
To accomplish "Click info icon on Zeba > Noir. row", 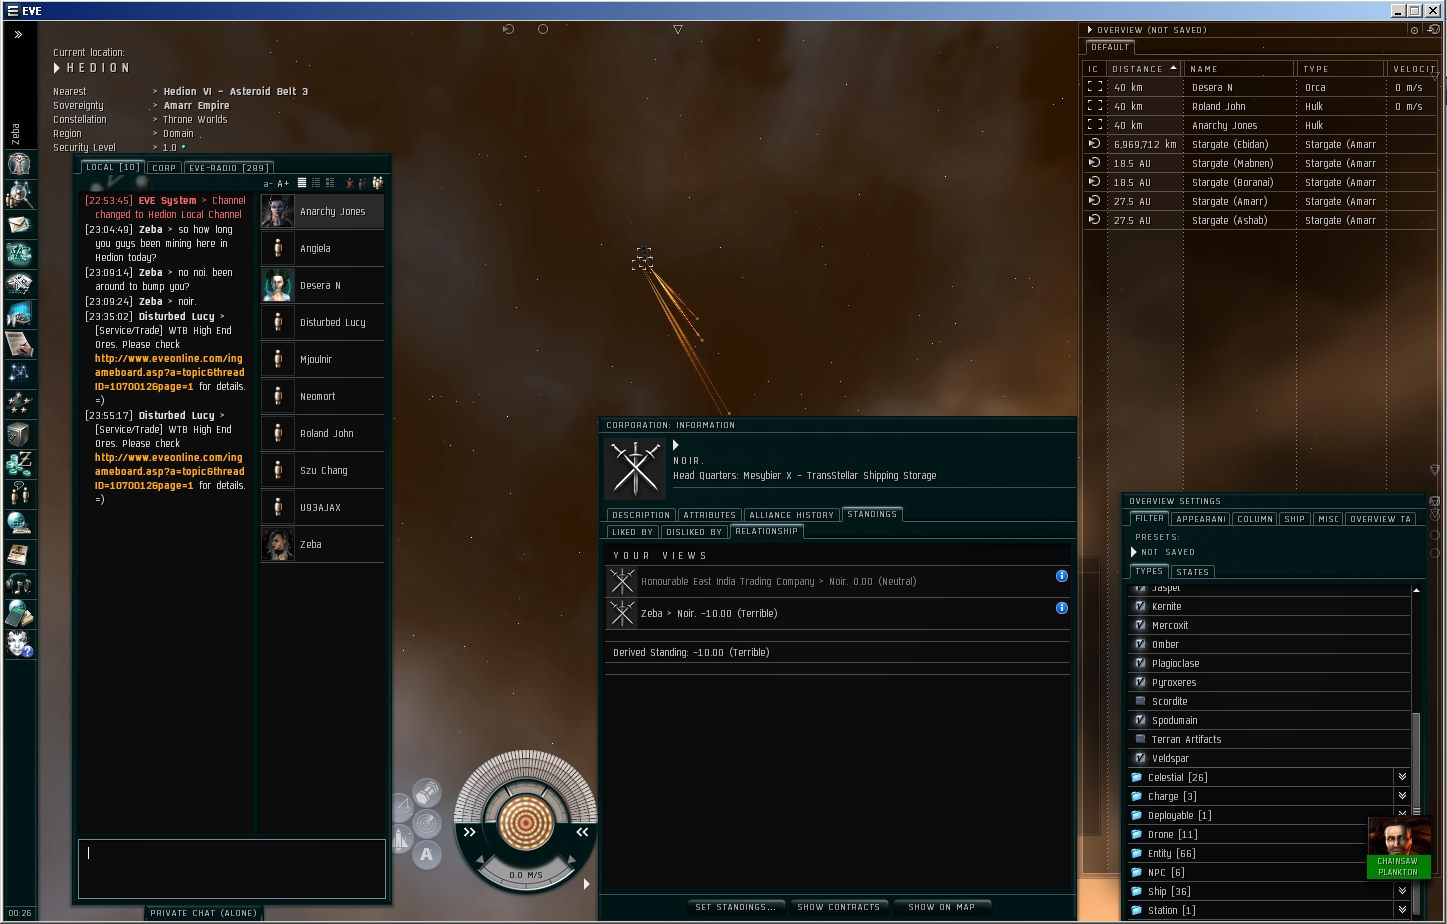I will 1061,608.
